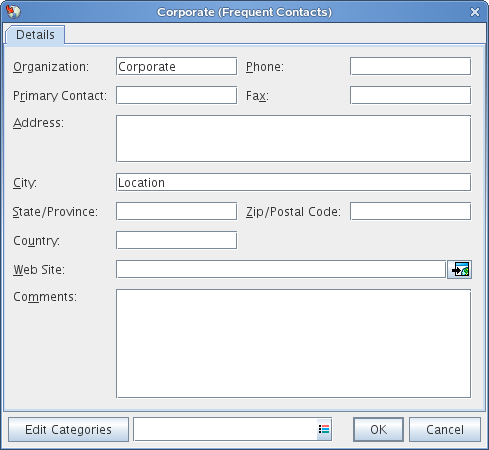
Task: Select the Primary Contact field
Action: pyautogui.click(x=177, y=95)
